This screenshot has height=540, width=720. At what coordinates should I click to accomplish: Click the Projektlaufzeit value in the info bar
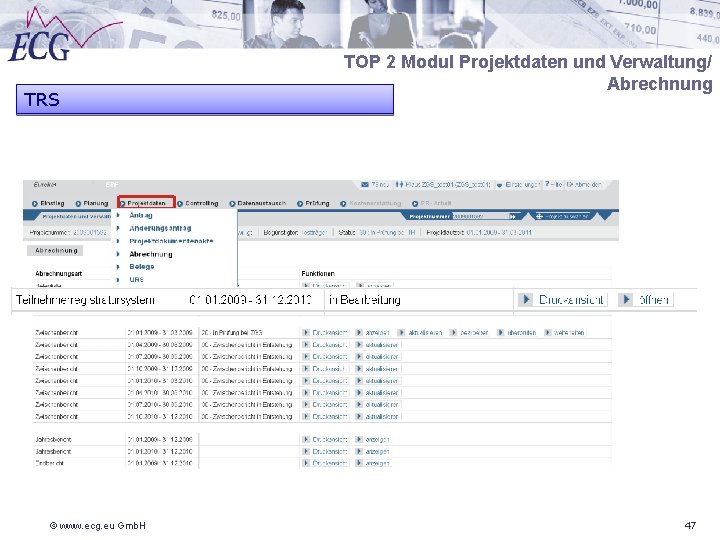(499, 233)
